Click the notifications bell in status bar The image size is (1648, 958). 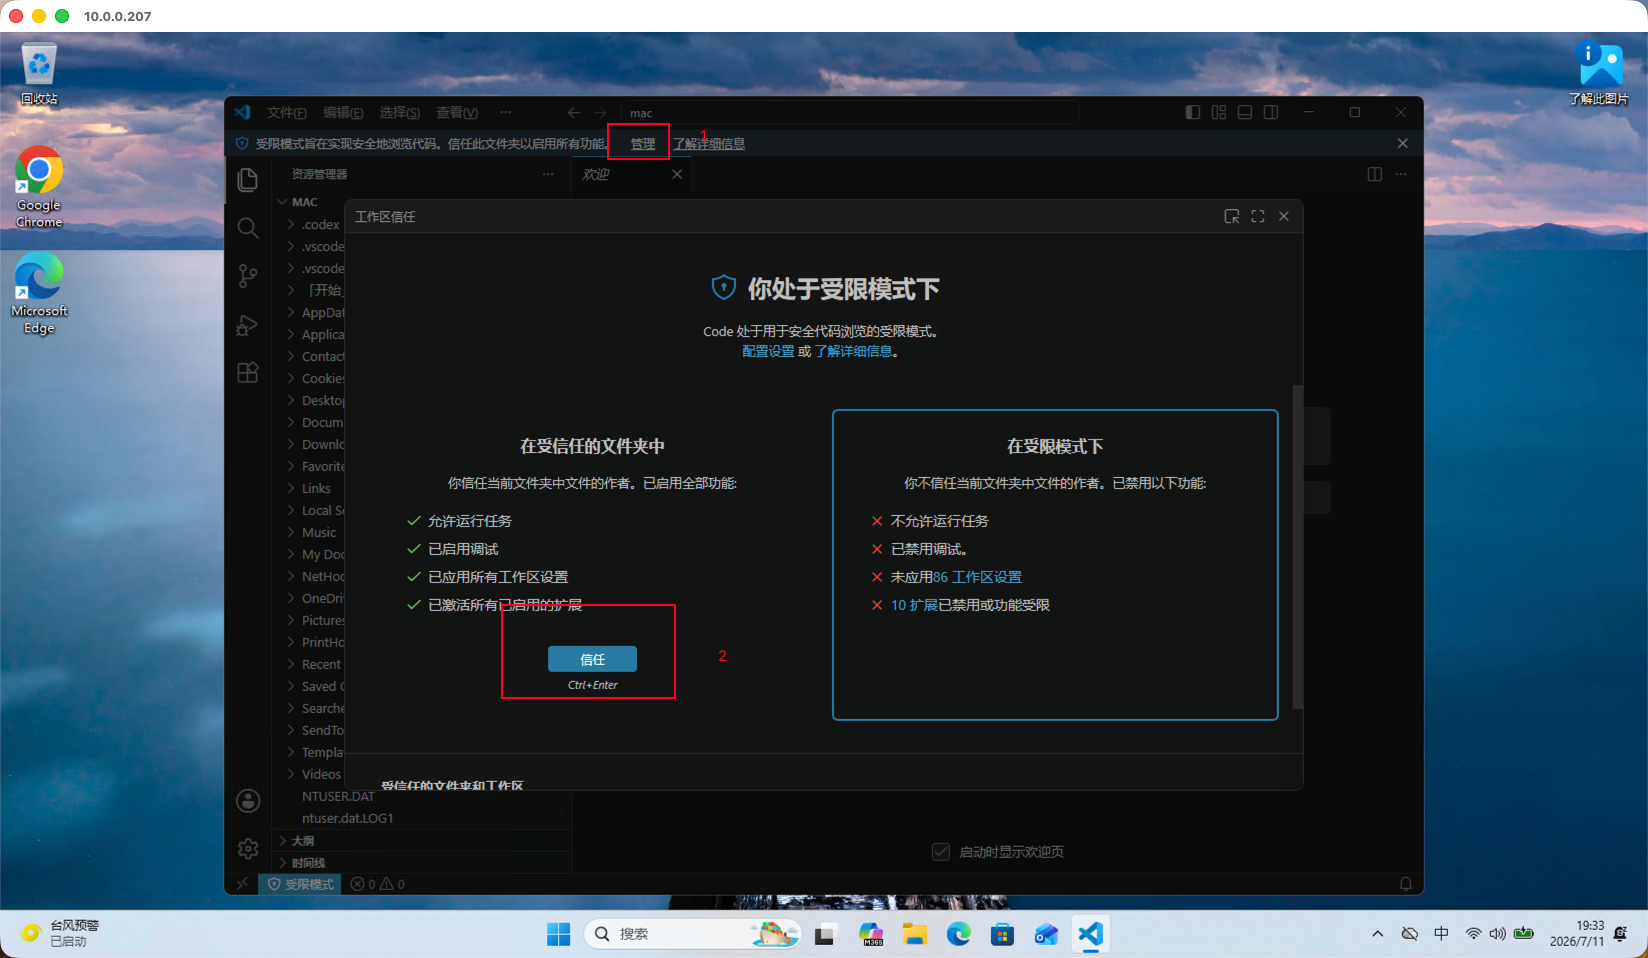[1405, 884]
